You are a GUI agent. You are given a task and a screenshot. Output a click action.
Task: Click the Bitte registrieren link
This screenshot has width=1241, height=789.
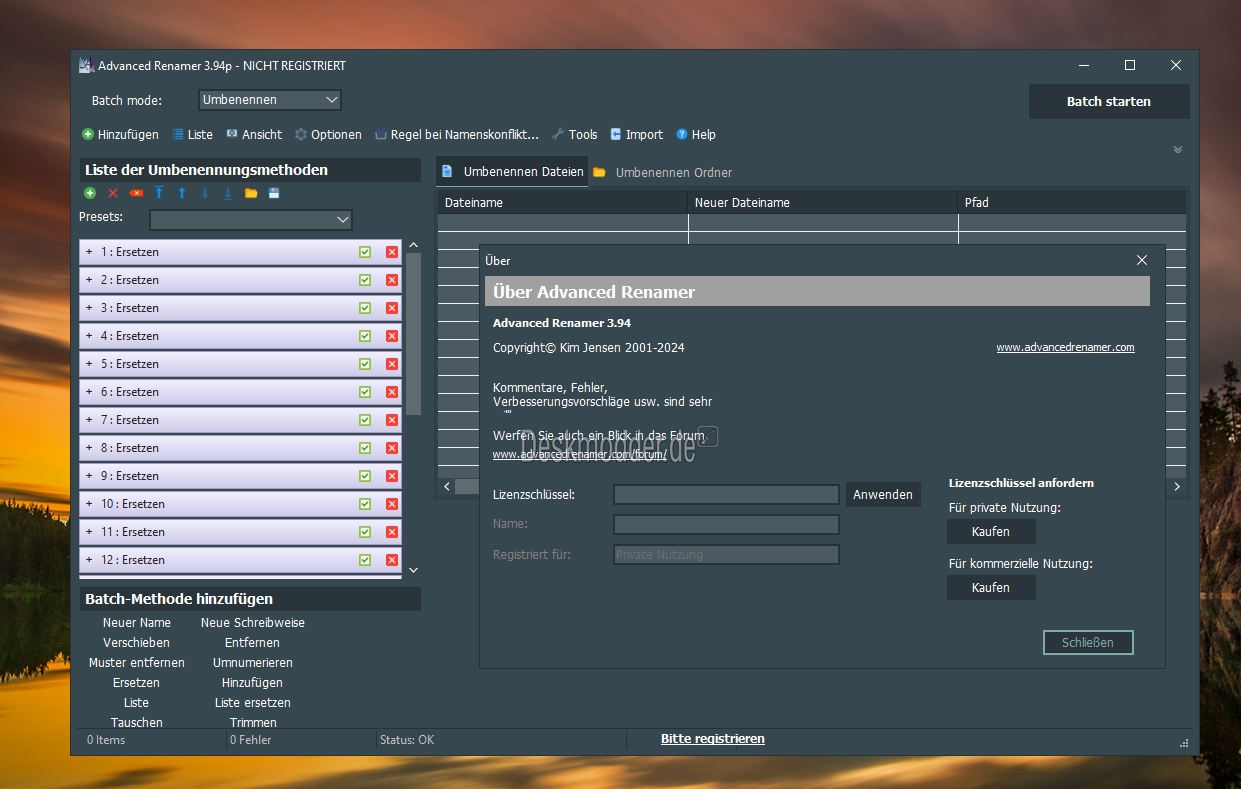point(713,739)
